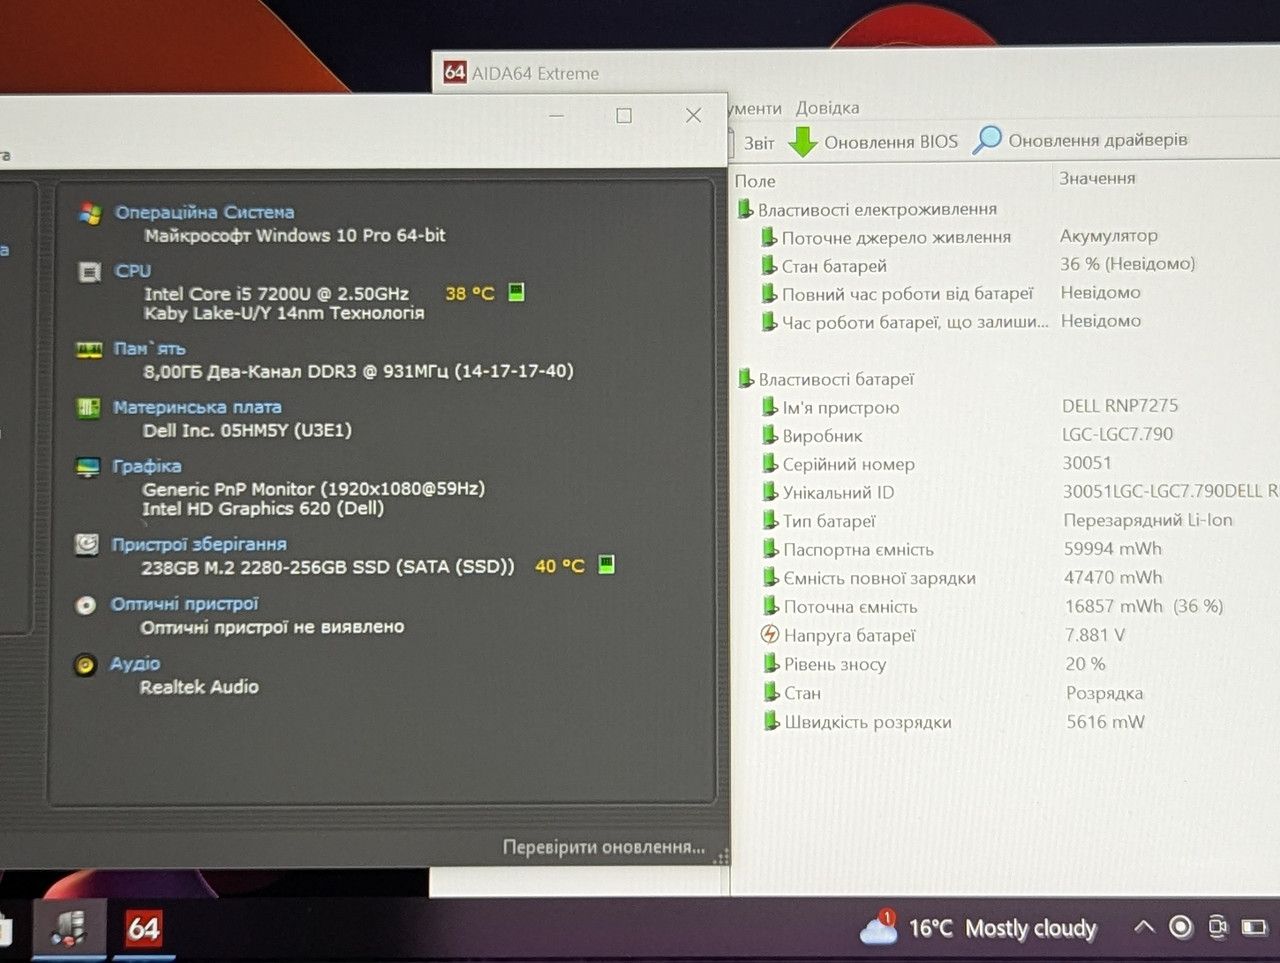Click Перевірити оновлення link
Viewport: 1280px width, 963px height.
click(x=603, y=847)
